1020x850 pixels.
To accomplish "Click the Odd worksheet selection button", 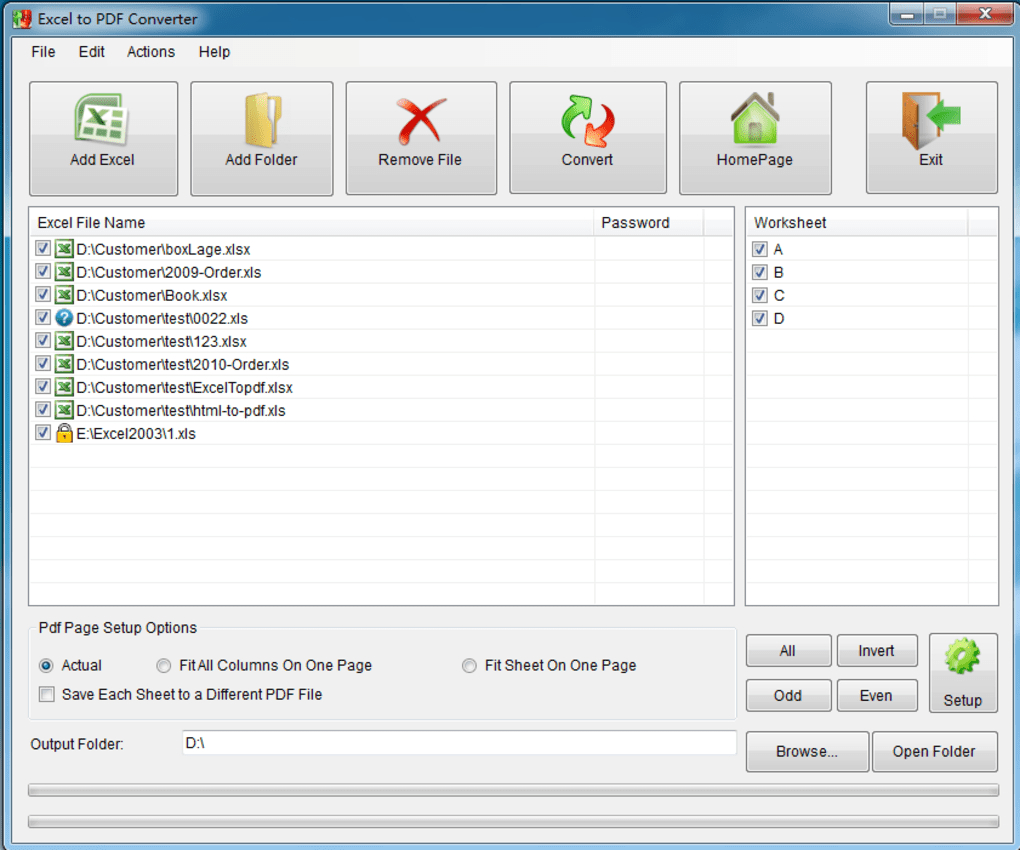I will 788,695.
